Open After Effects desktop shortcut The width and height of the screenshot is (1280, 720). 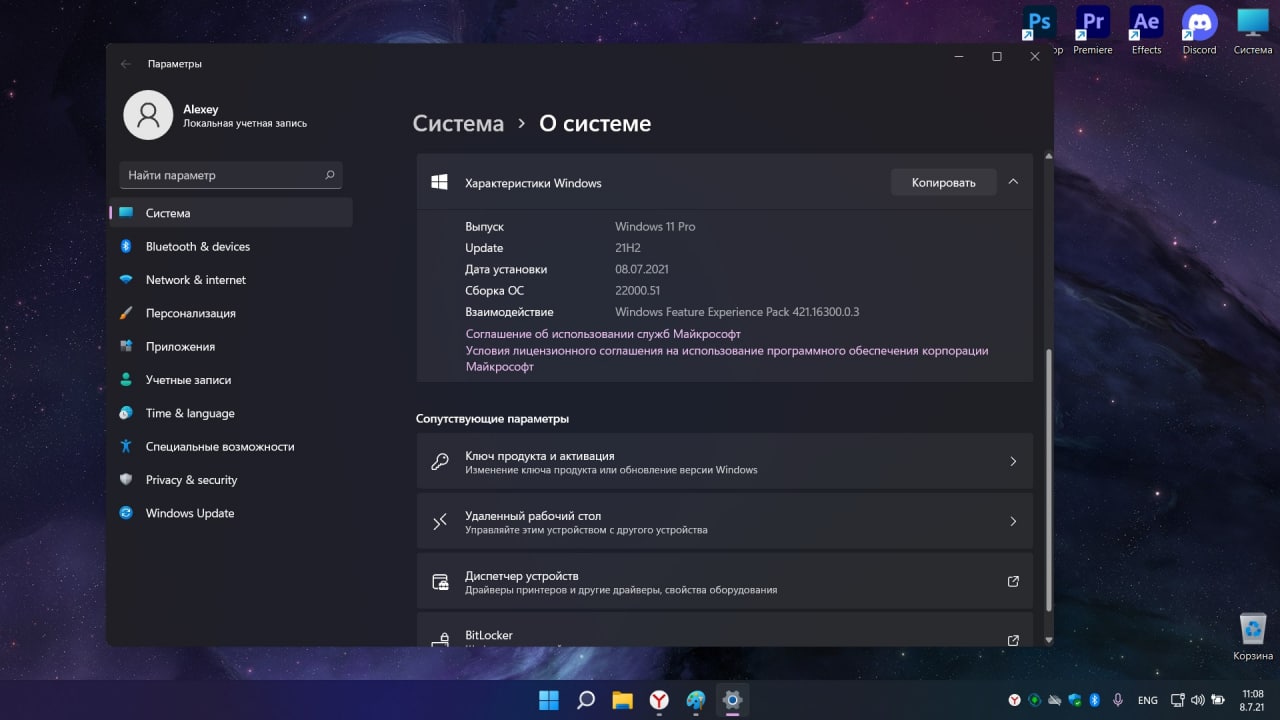pos(1146,30)
